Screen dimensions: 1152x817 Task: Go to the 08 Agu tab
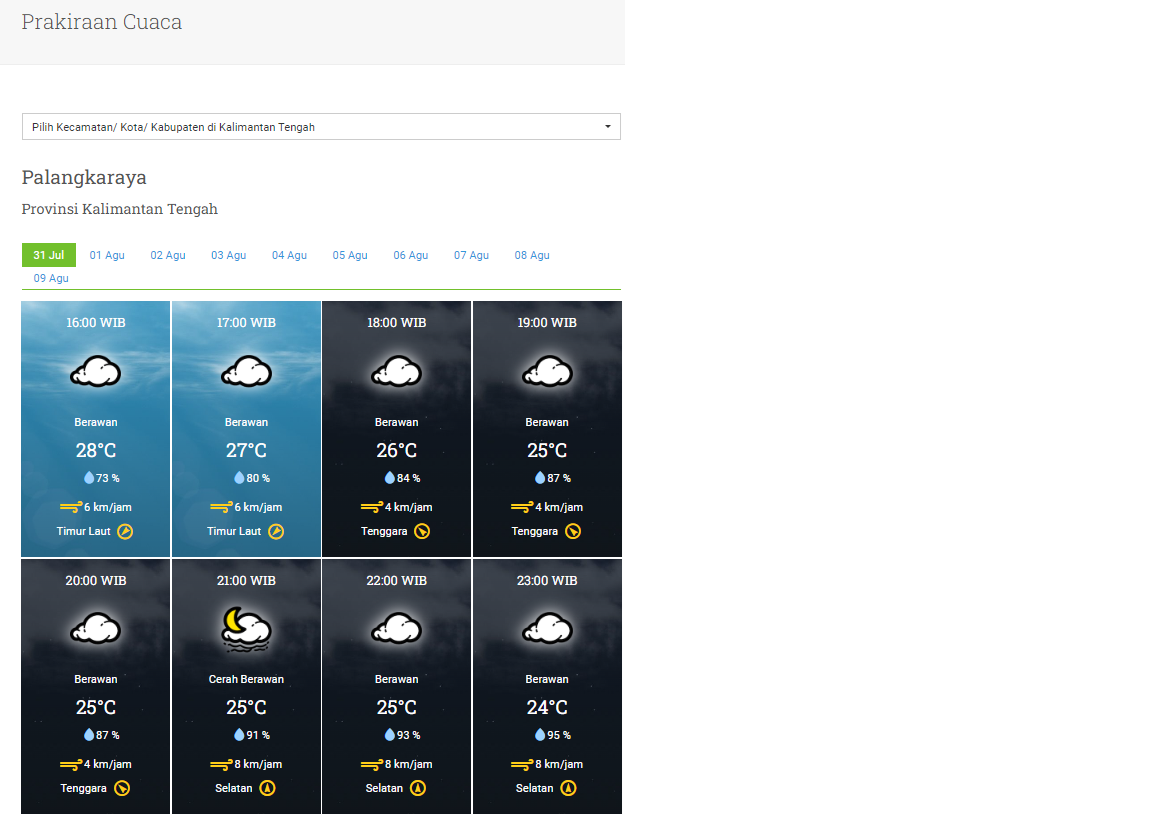532,255
